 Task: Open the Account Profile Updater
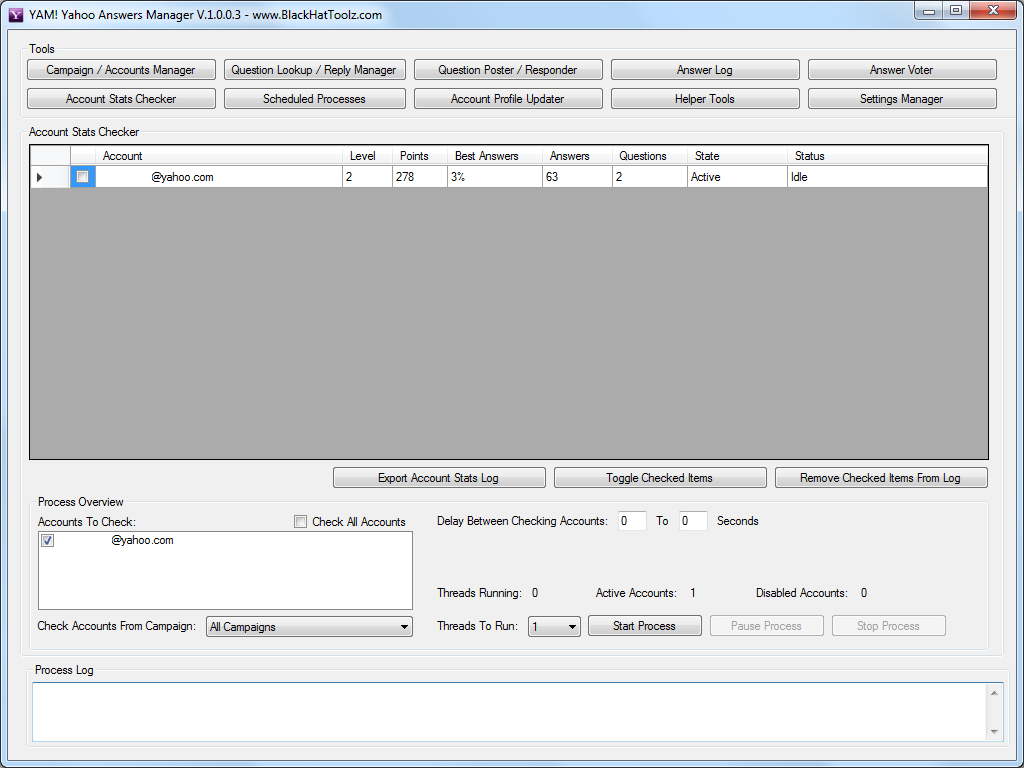click(x=507, y=99)
